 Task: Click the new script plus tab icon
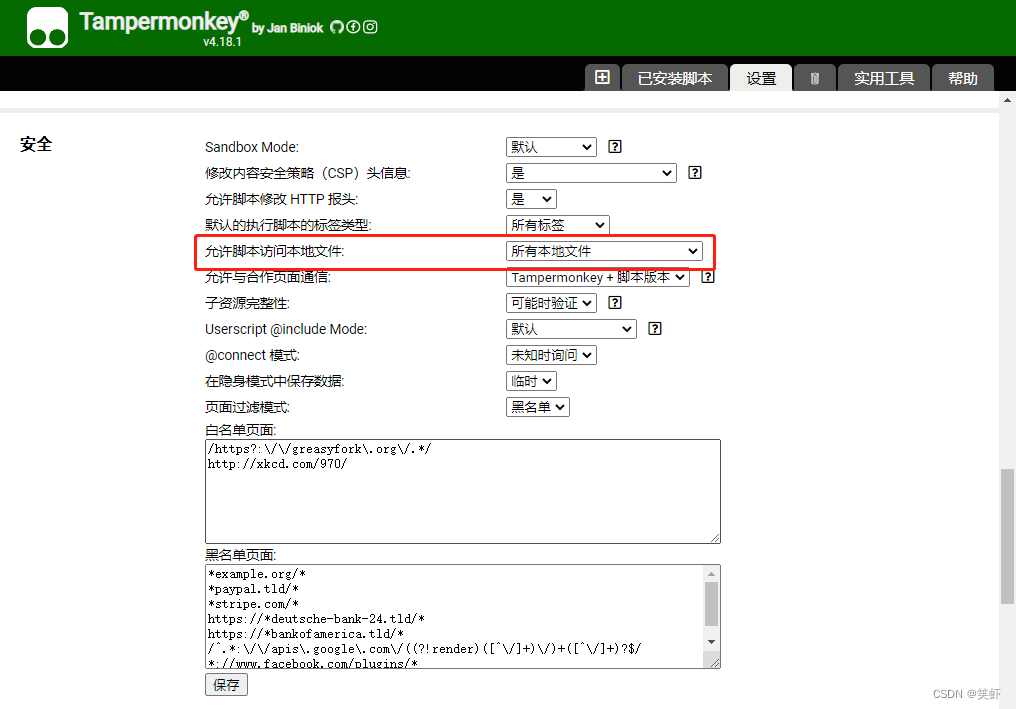pyautogui.click(x=602, y=78)
